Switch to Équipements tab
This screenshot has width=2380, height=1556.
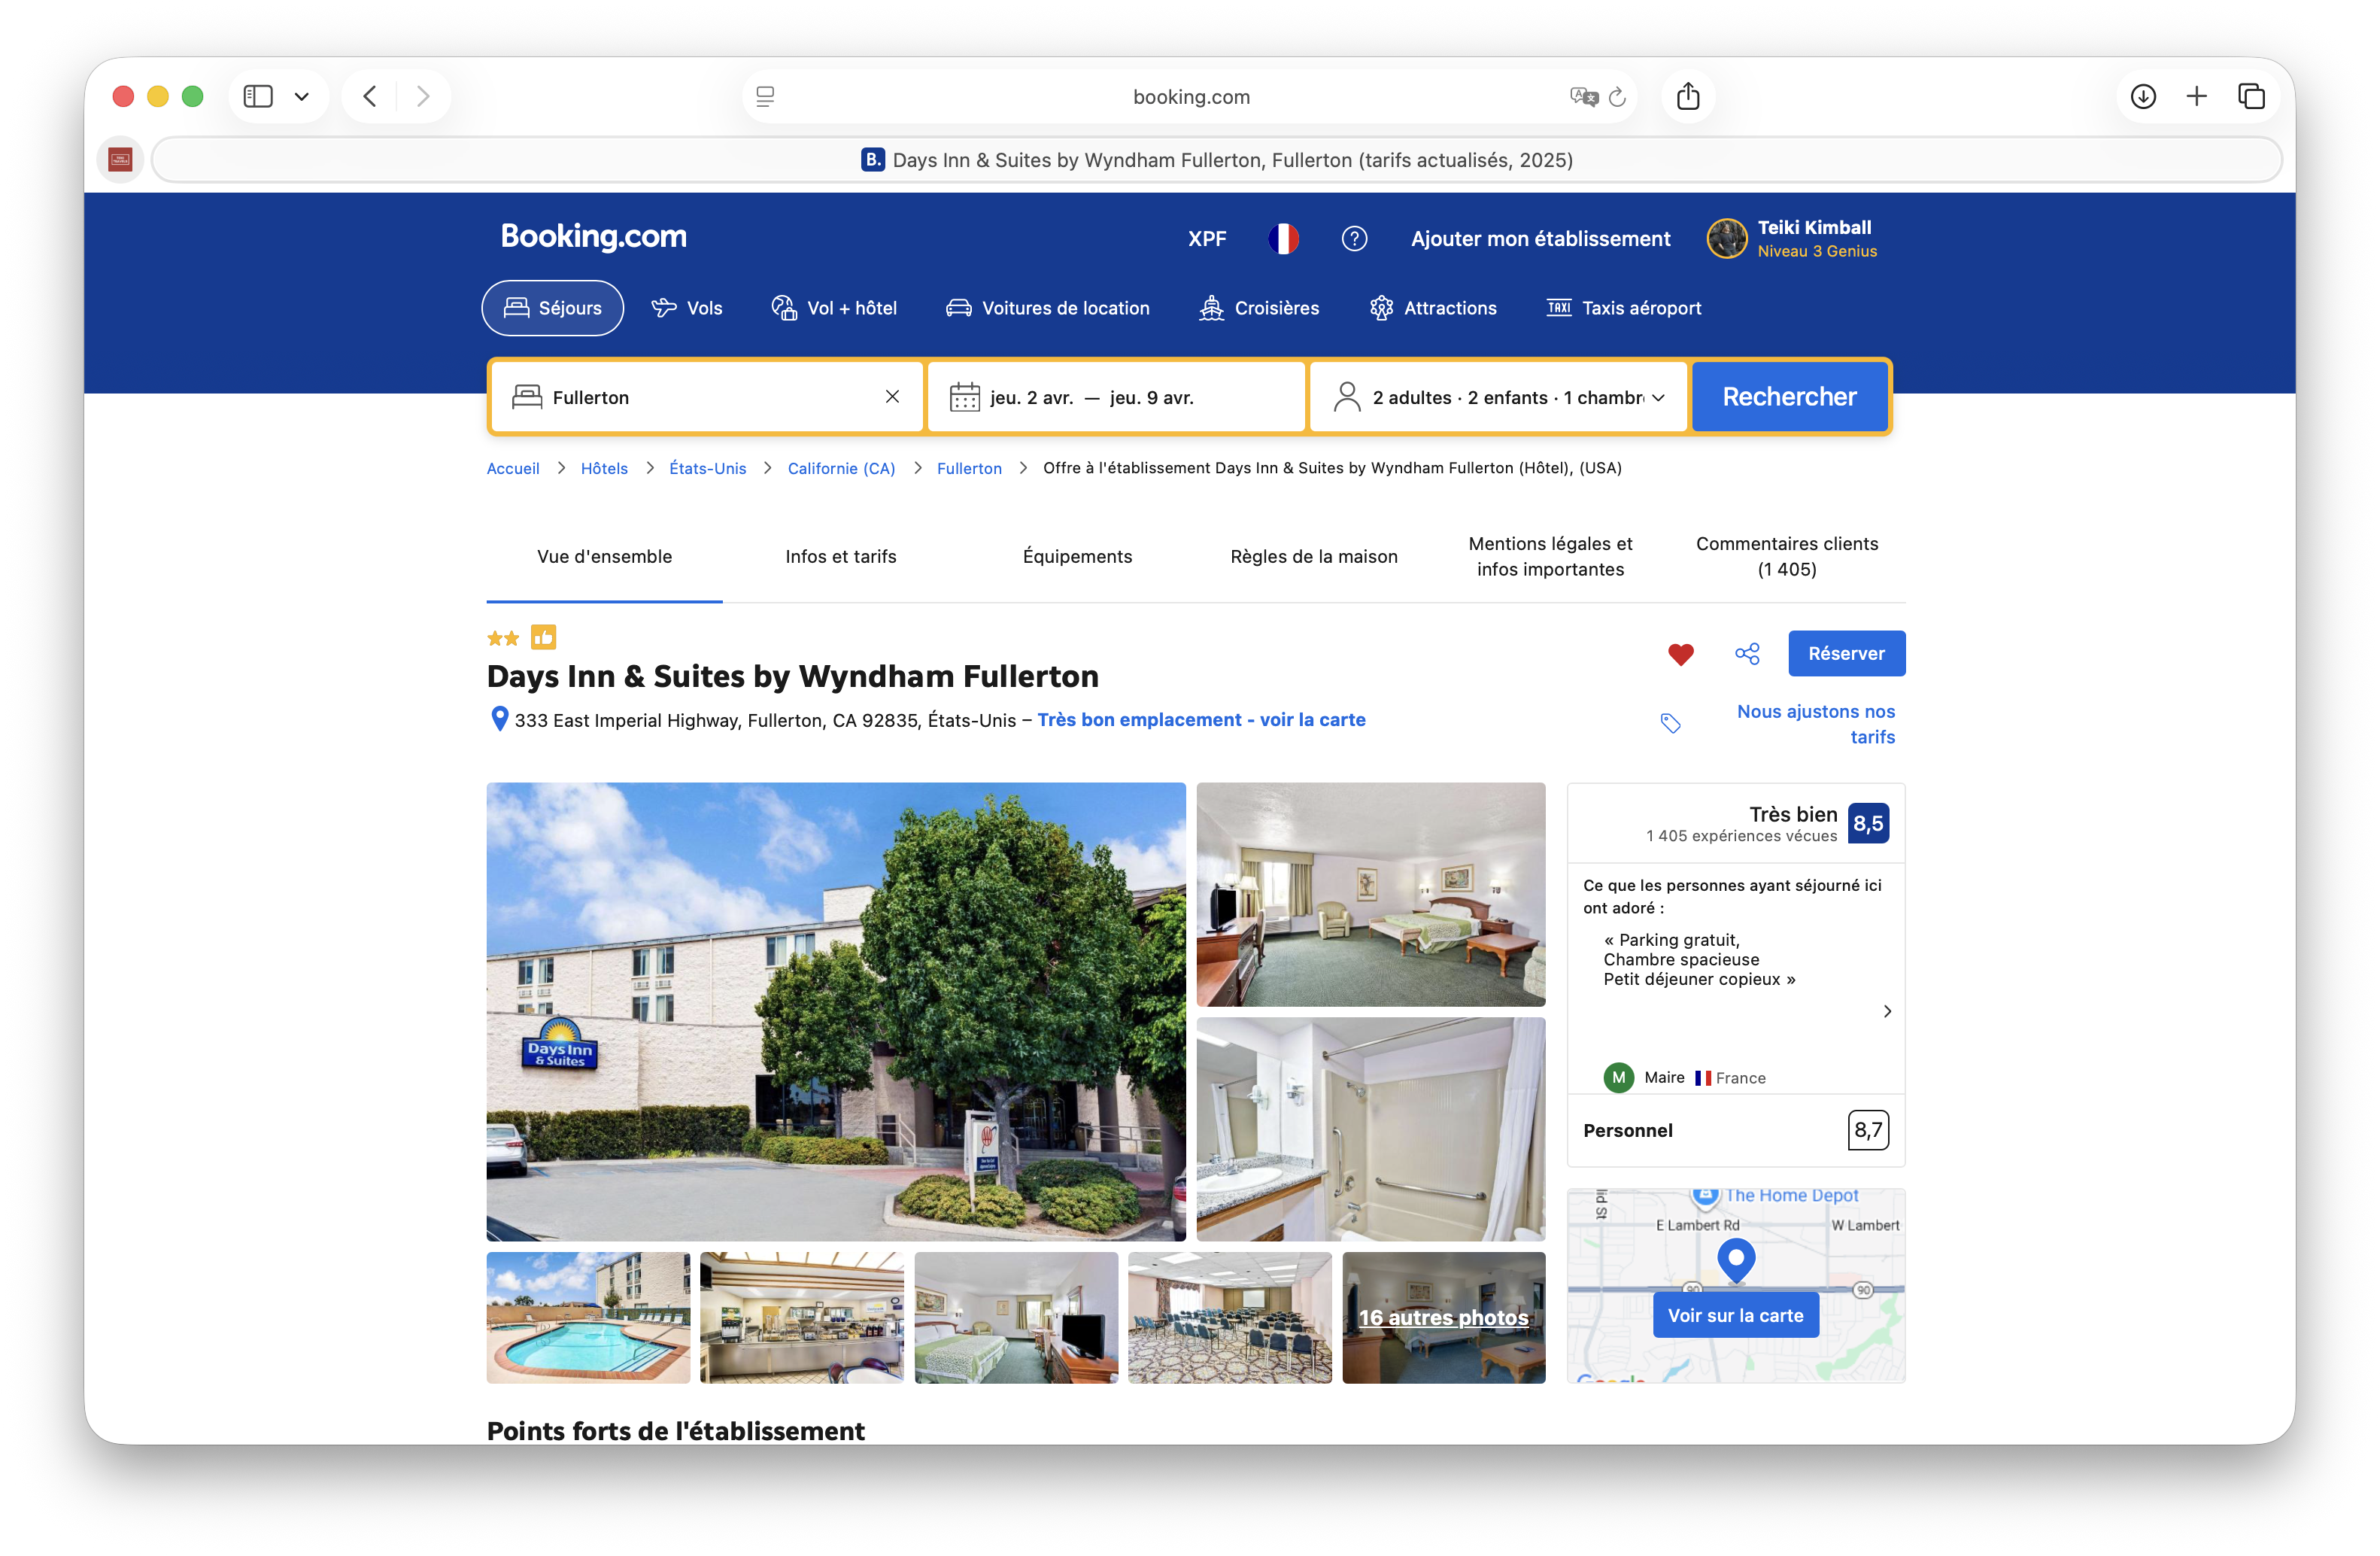click(x=1077, y=557)
